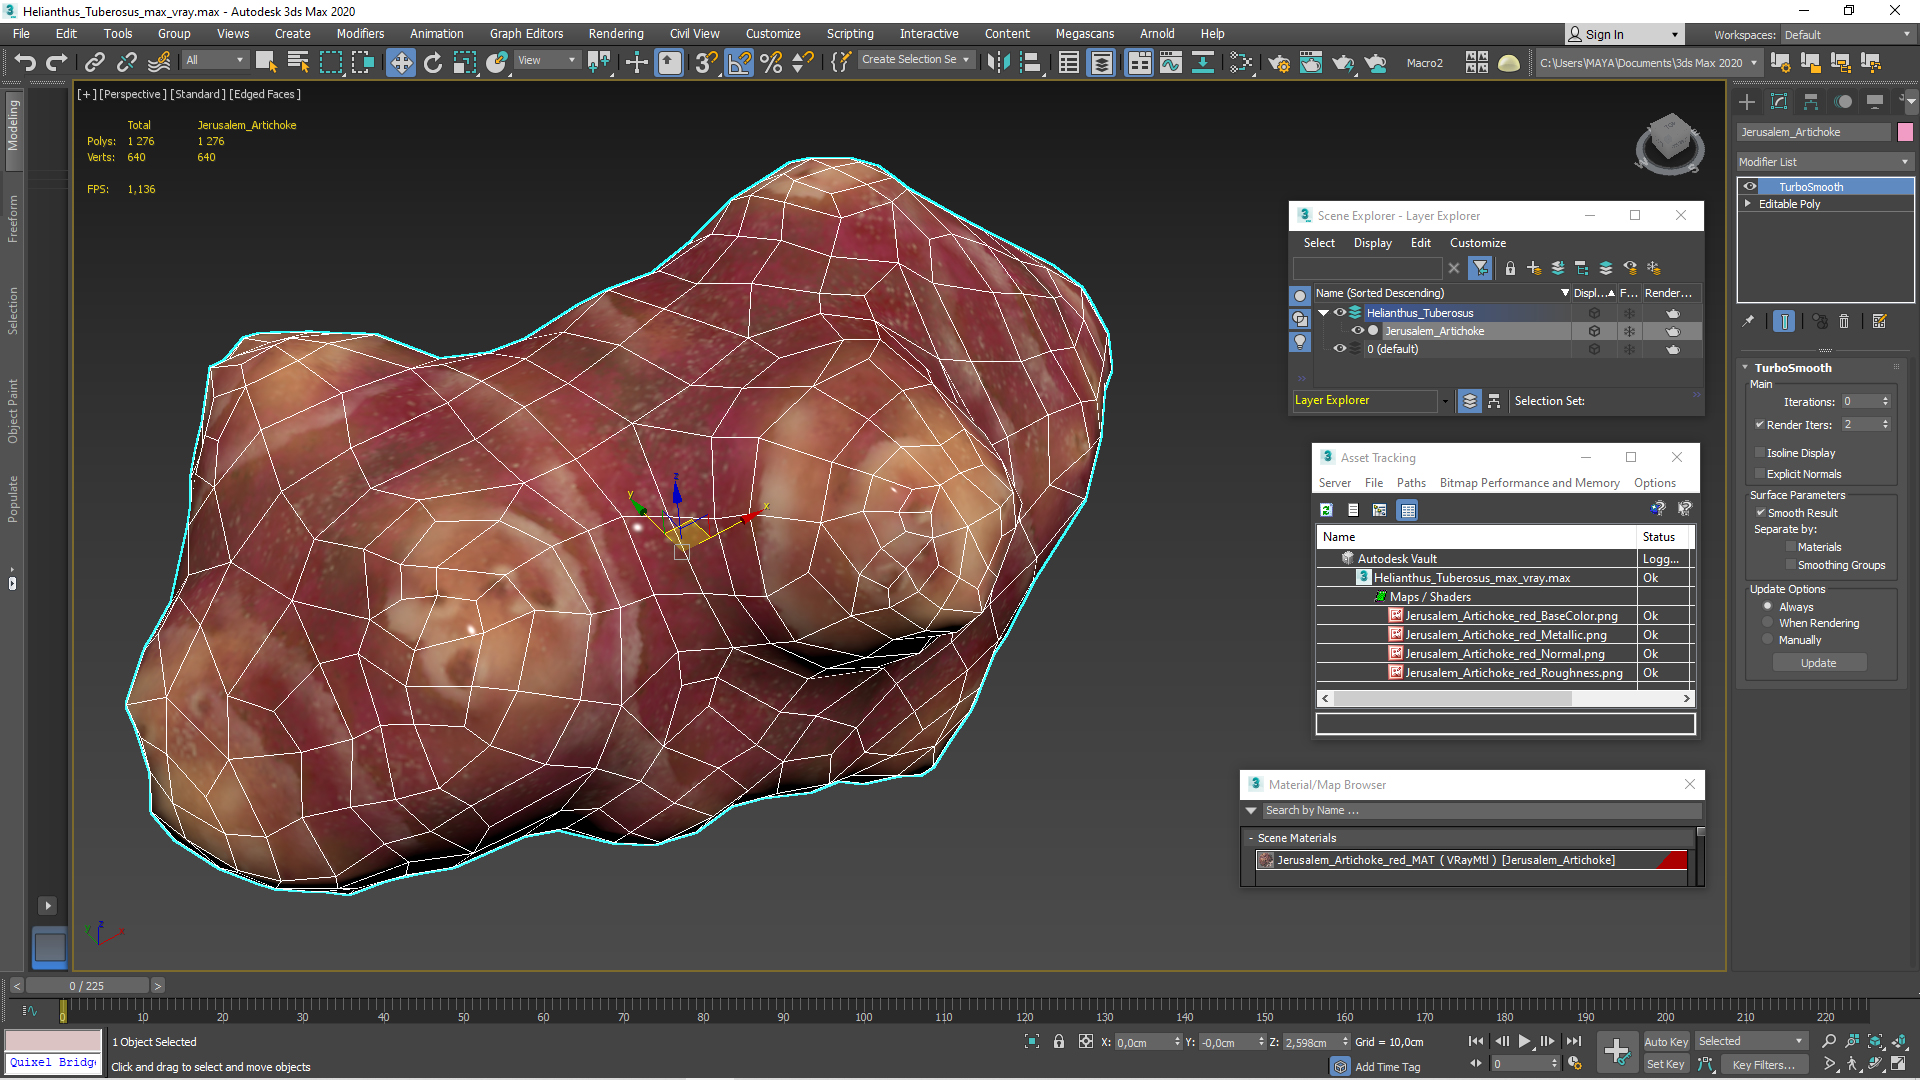Toggle Smooth Result checkbox

tap(1761, 512)
